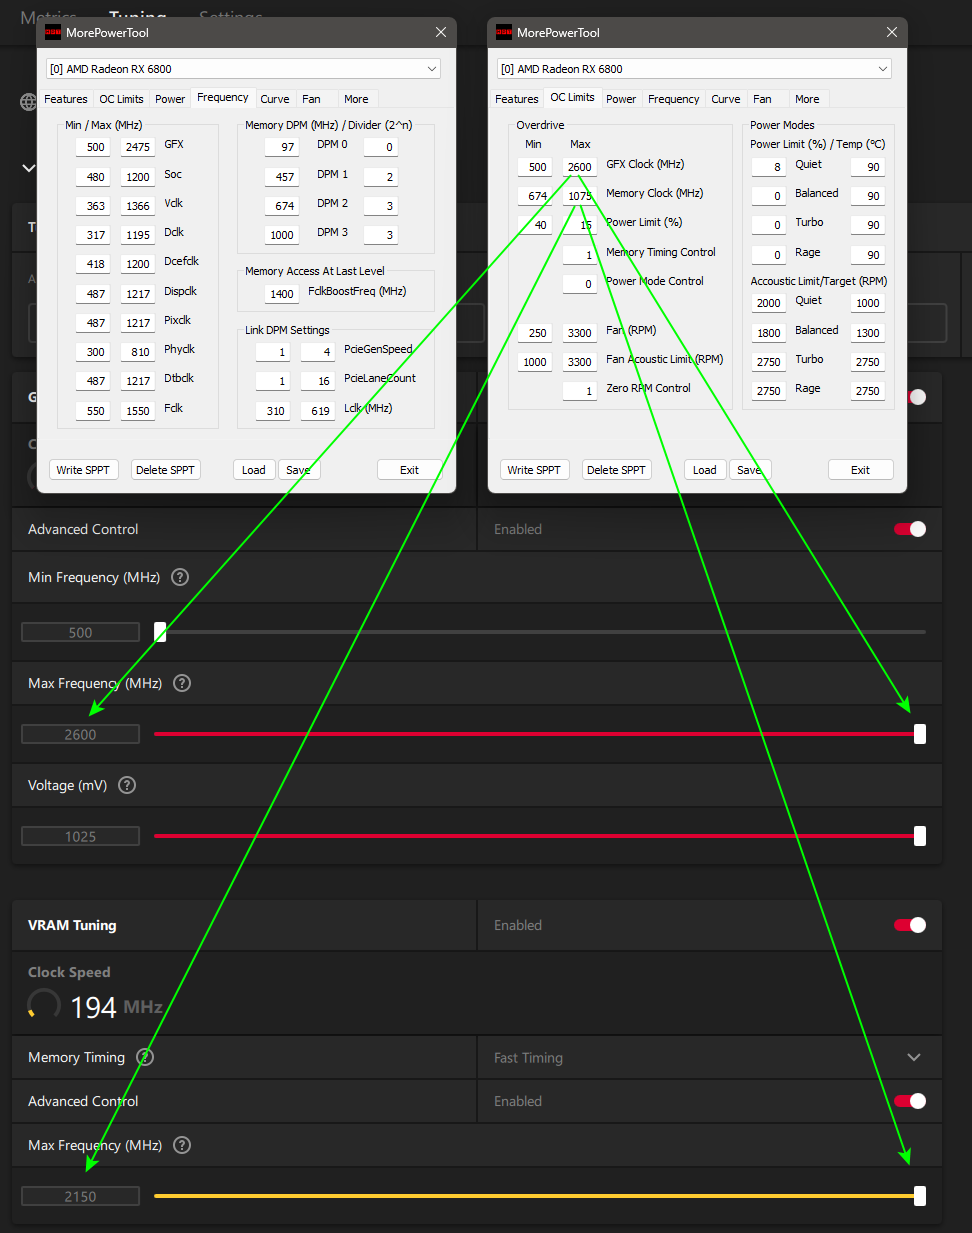The width and height of the screenshot is (972, 1233).
Task: Open OC Limits tab in left window
Action: 121,99
